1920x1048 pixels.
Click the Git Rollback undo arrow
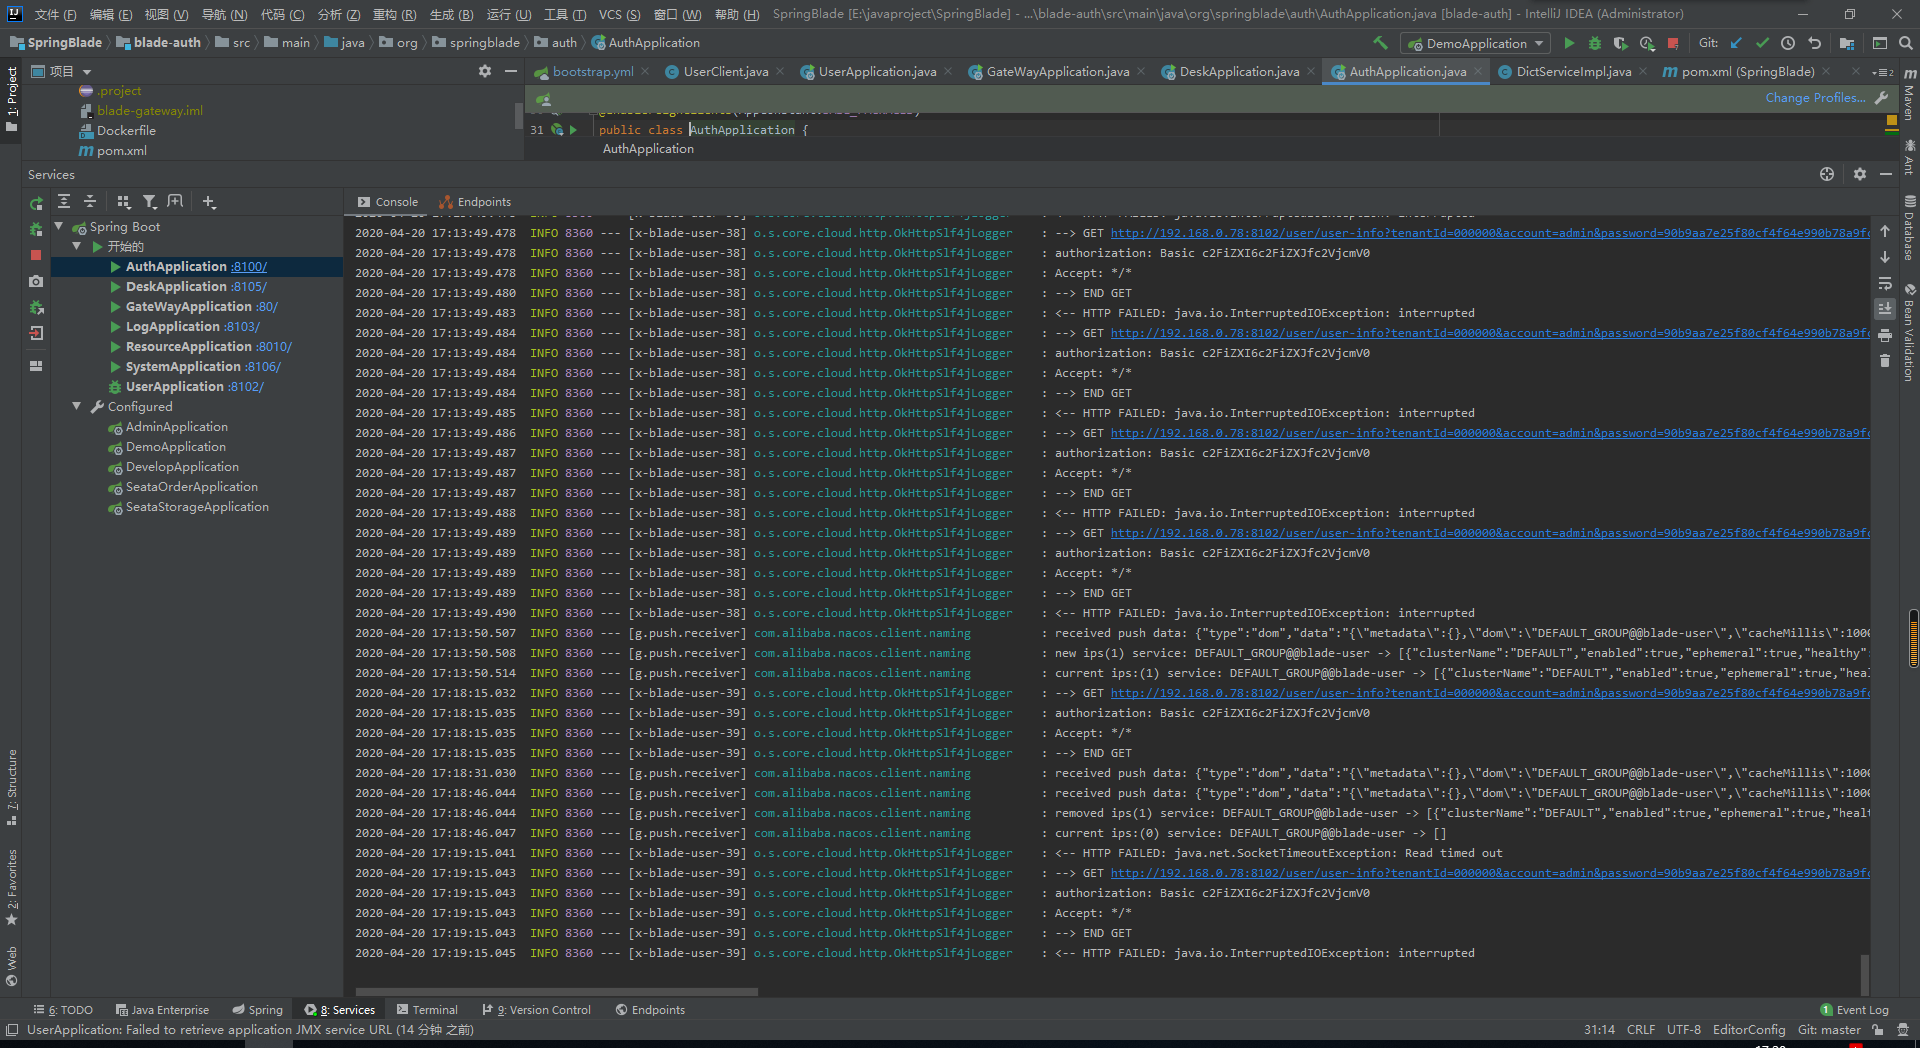tap(1815, 43)
